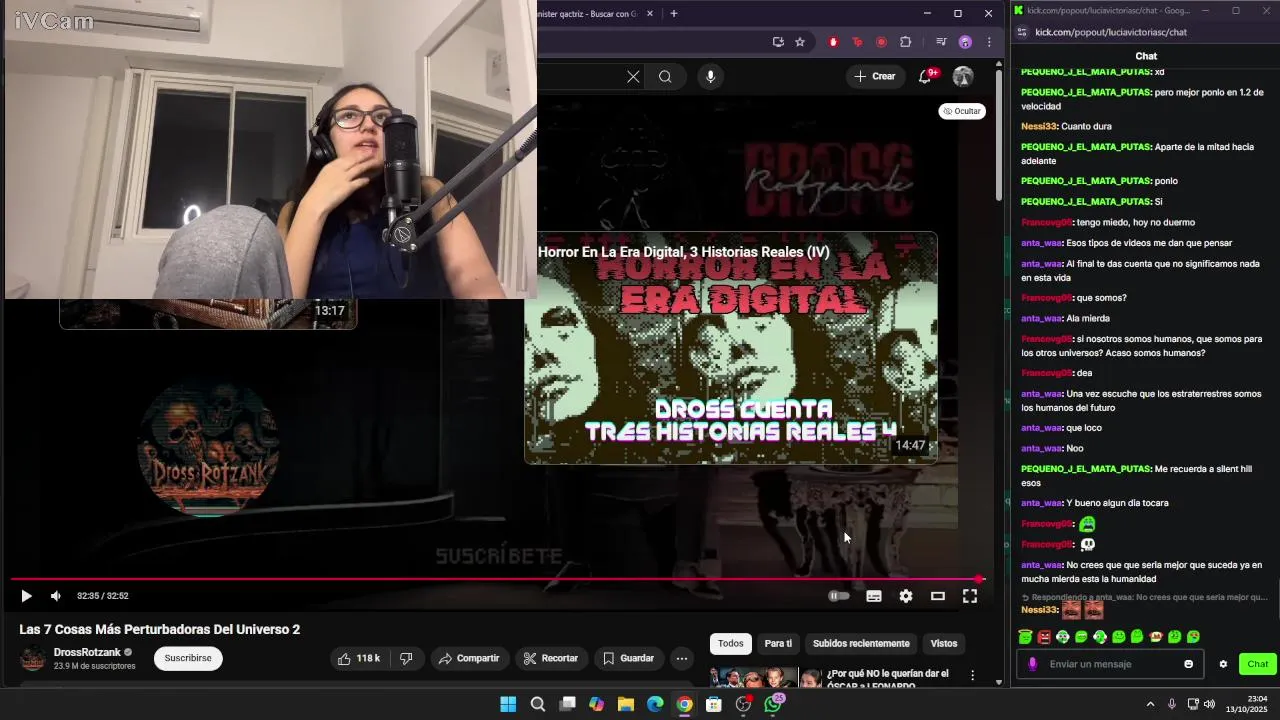Viewport: 1280px width, 720px height.
Task: Open the emoji picker in Kick chat
Action: pos(1188,664)
